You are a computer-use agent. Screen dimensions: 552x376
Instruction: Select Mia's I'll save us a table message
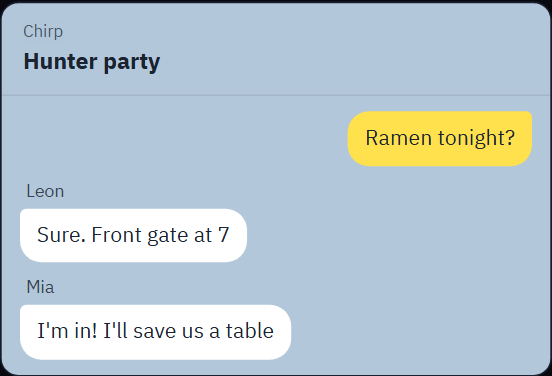(x=156, y=332)
